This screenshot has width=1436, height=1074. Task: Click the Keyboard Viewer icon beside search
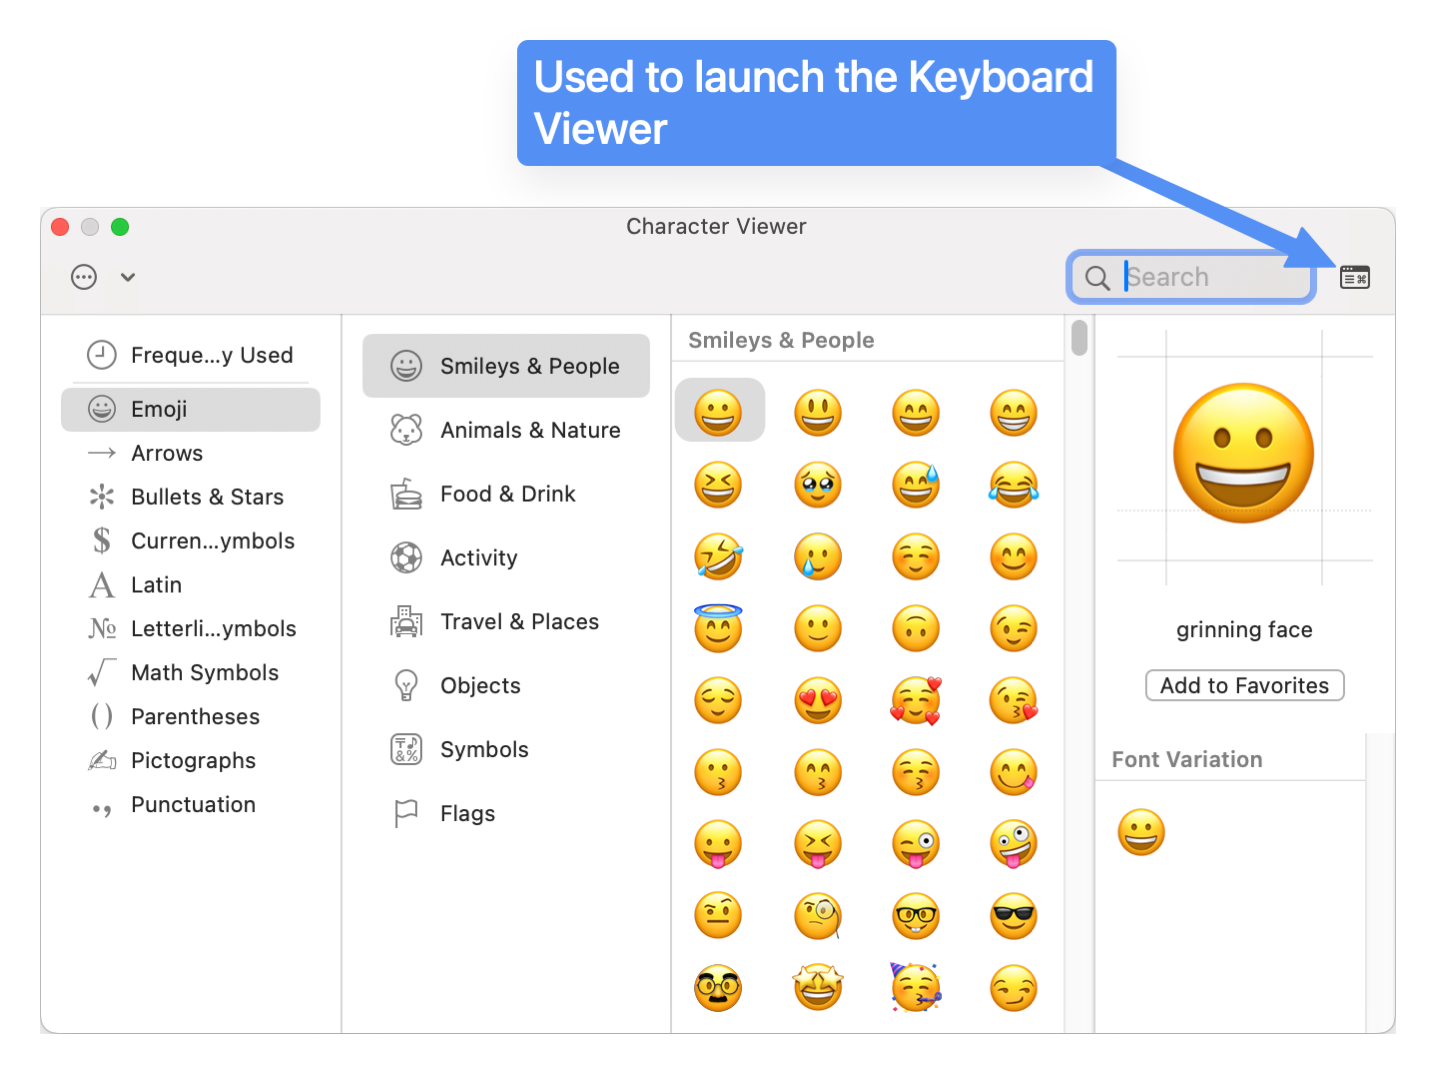click(1354, 277)
